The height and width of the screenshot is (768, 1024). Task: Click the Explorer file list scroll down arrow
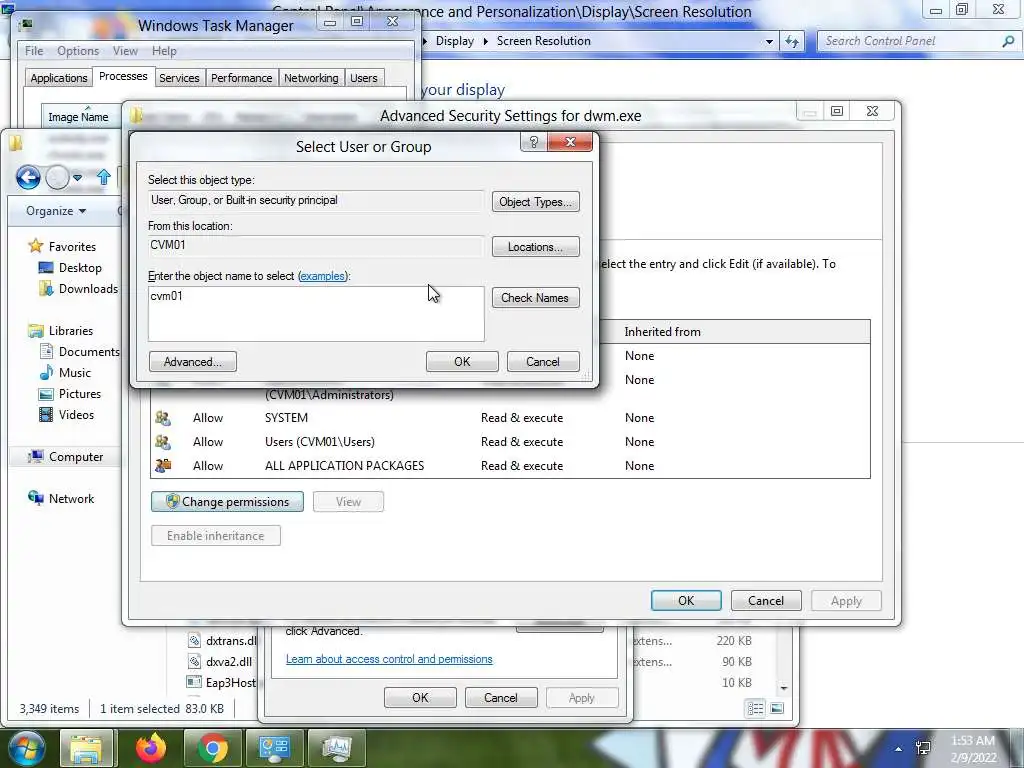pyautogui.click(x=784, y=688)
